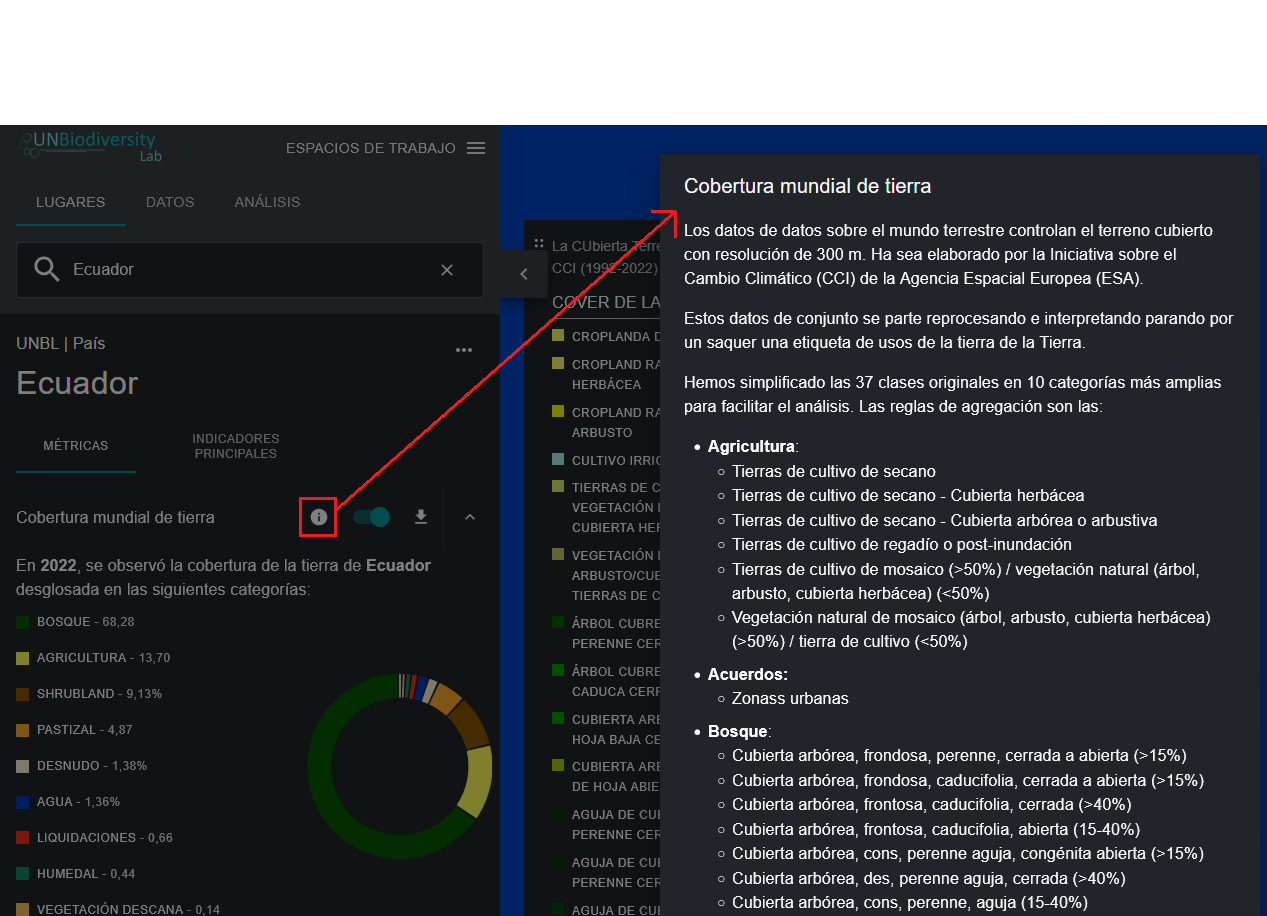Click the info icon for Cobertura mundial de tierra
The height and width of the screenshot is (916, 1267).
click(x=318, y=517)
